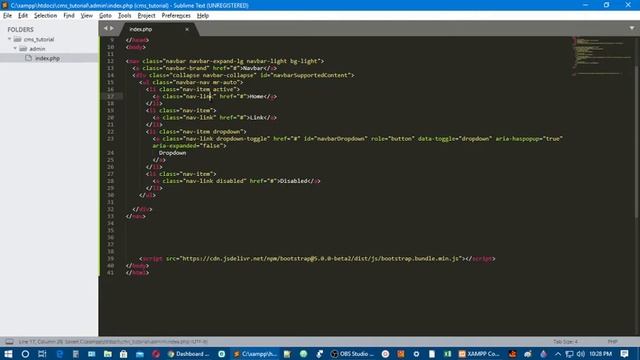The height and width of the screenshot is (360, 640).
Task: Switch to XAMPP Control Panel taskbar button
Action: point(480,354)
